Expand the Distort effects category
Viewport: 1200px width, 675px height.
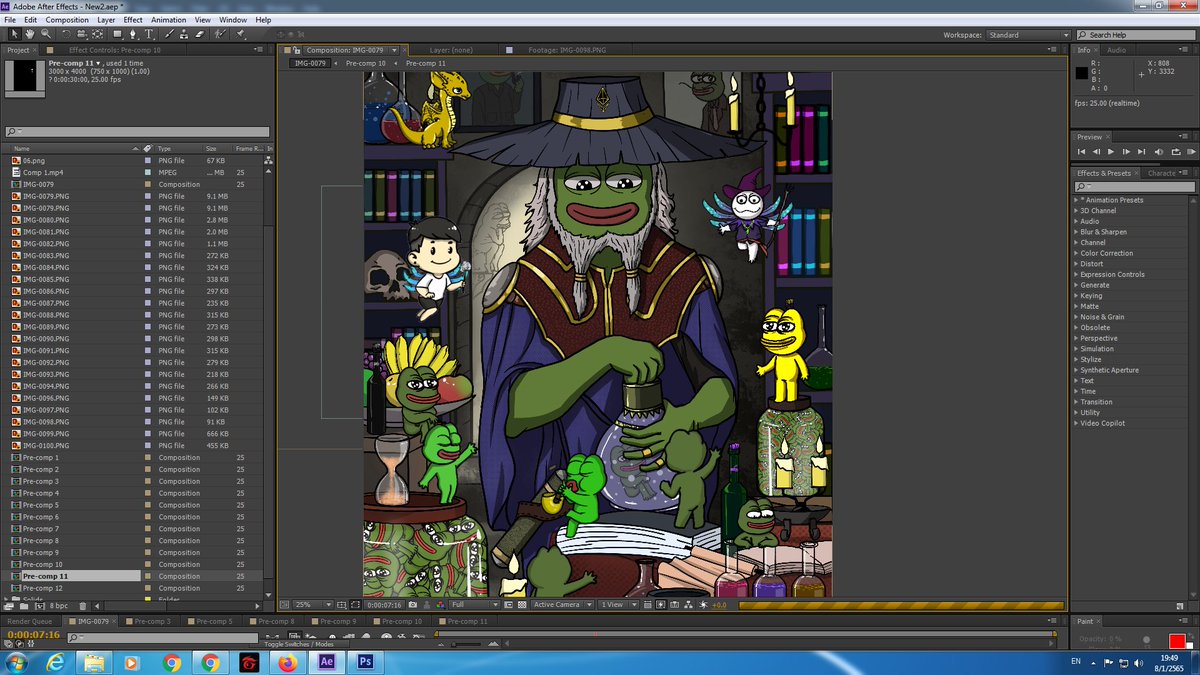(1076, 264)
